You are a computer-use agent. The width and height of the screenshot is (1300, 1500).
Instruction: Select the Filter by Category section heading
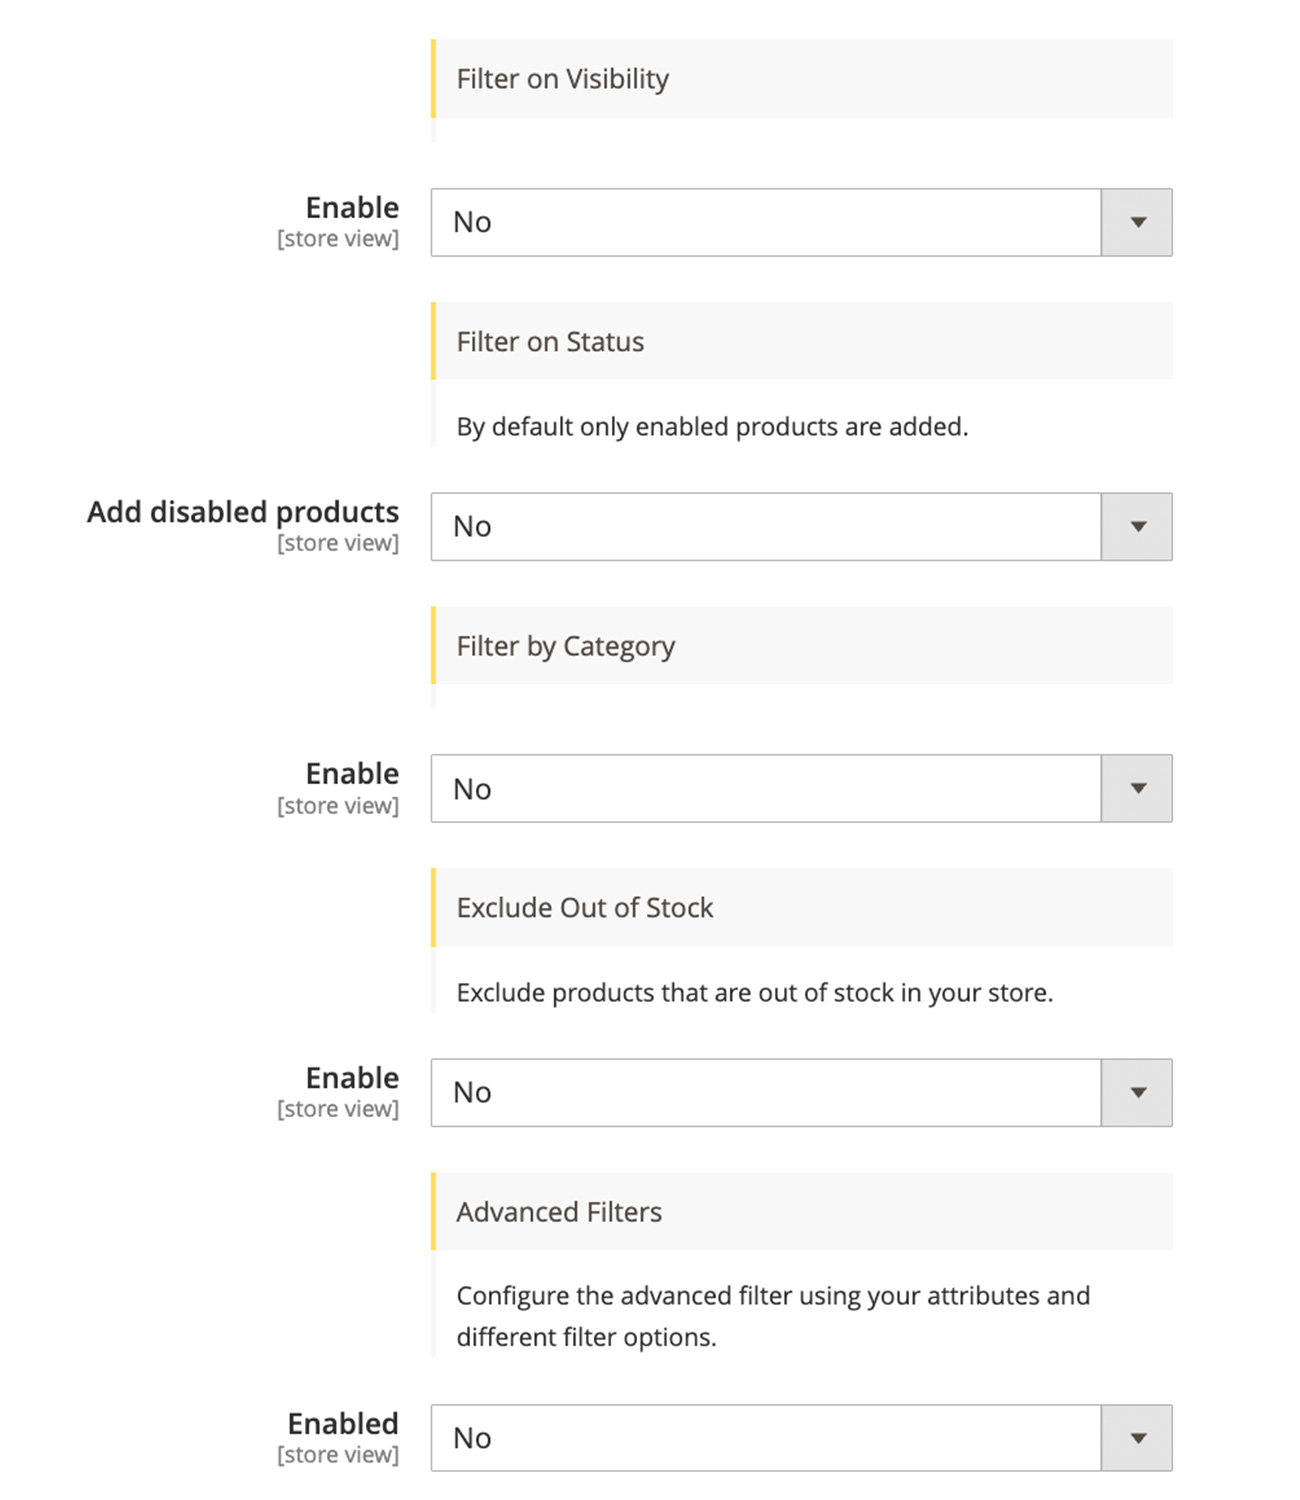coord(565,646)
